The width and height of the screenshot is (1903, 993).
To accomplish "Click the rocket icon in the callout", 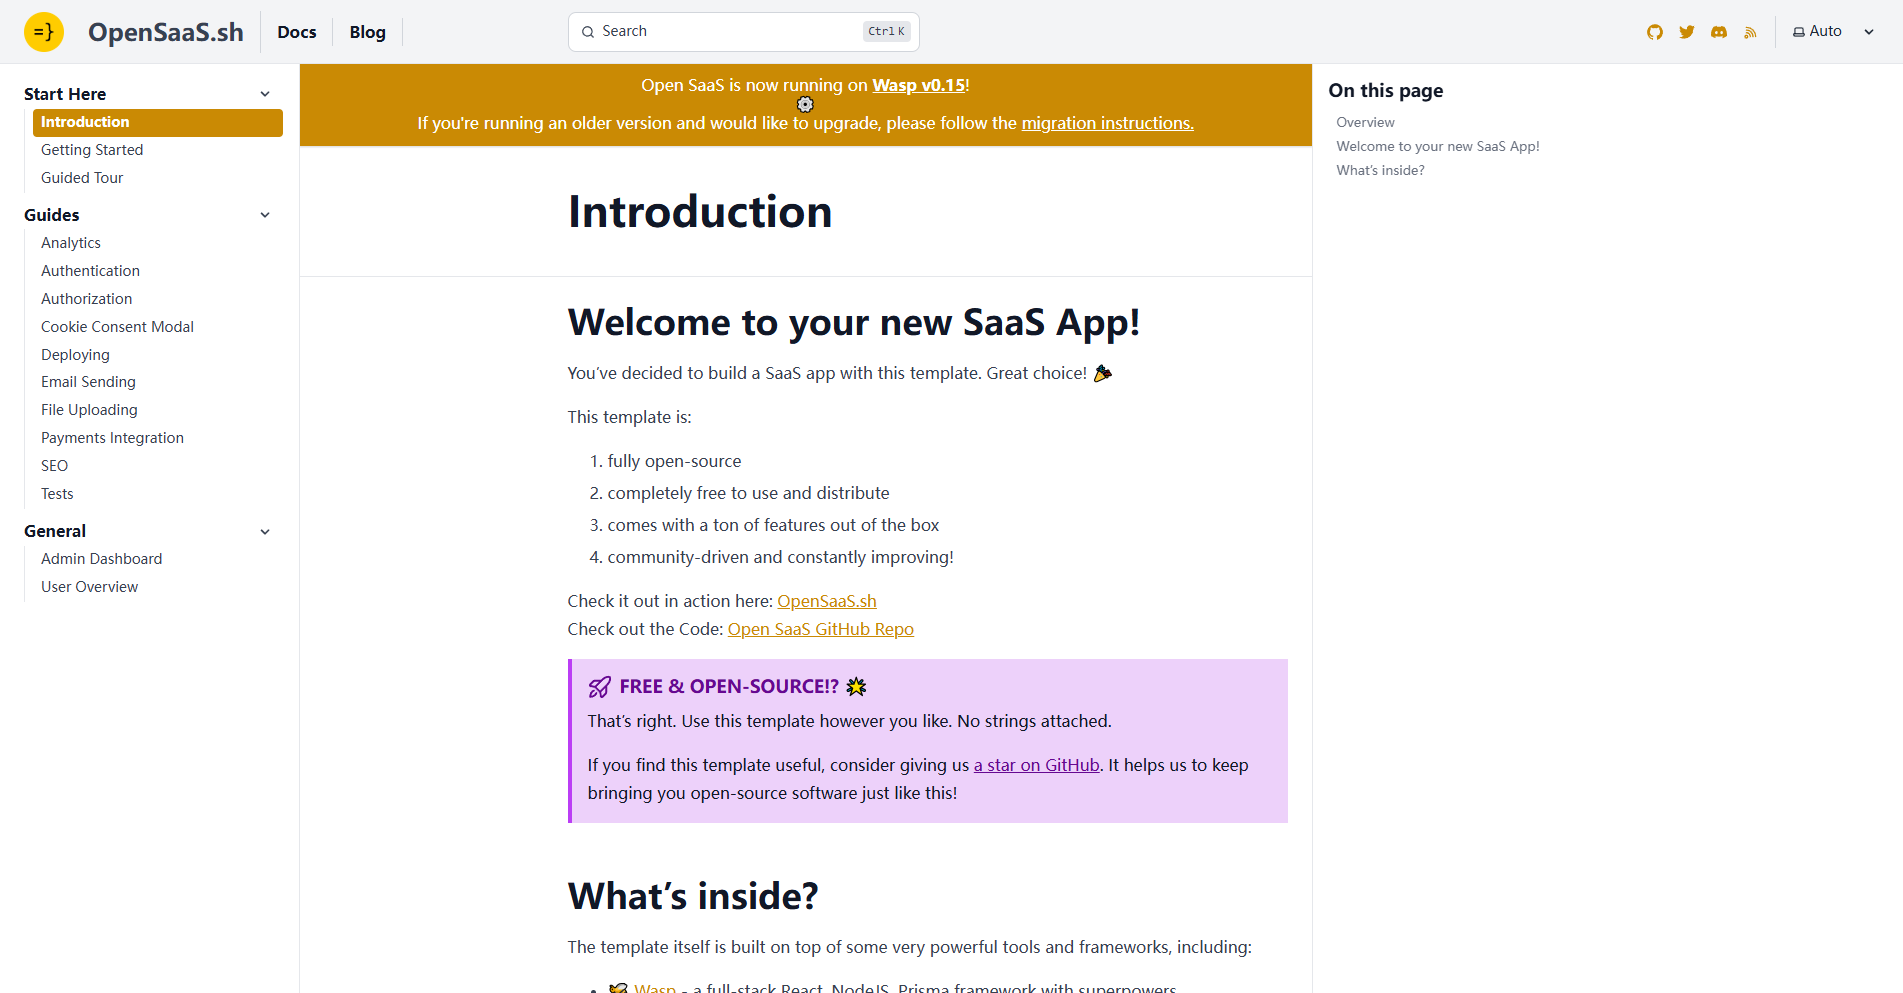I will pos(599,687).
